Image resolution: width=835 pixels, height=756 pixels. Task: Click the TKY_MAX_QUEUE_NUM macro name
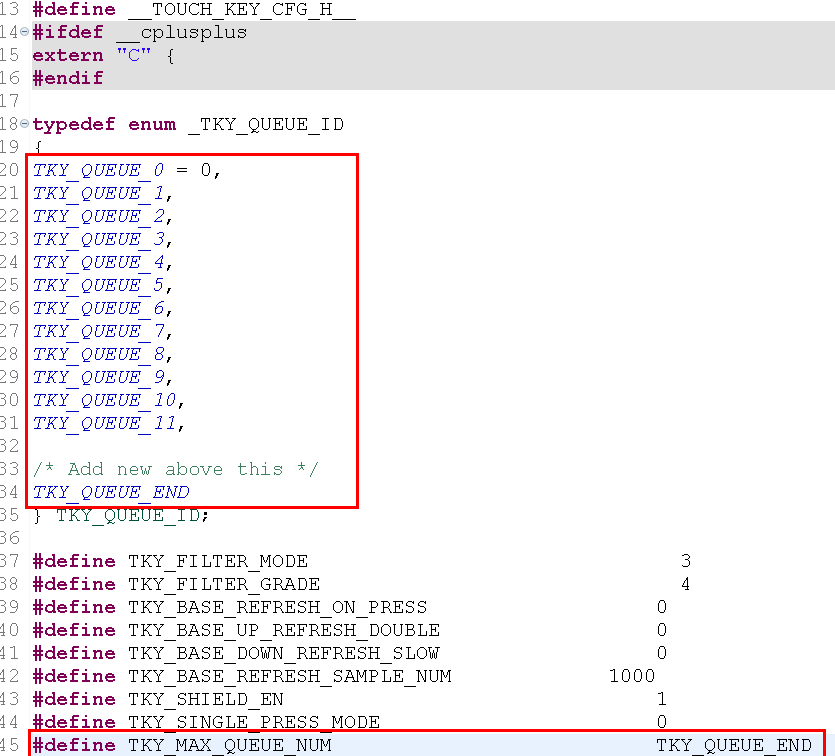[x=230, y=745]
